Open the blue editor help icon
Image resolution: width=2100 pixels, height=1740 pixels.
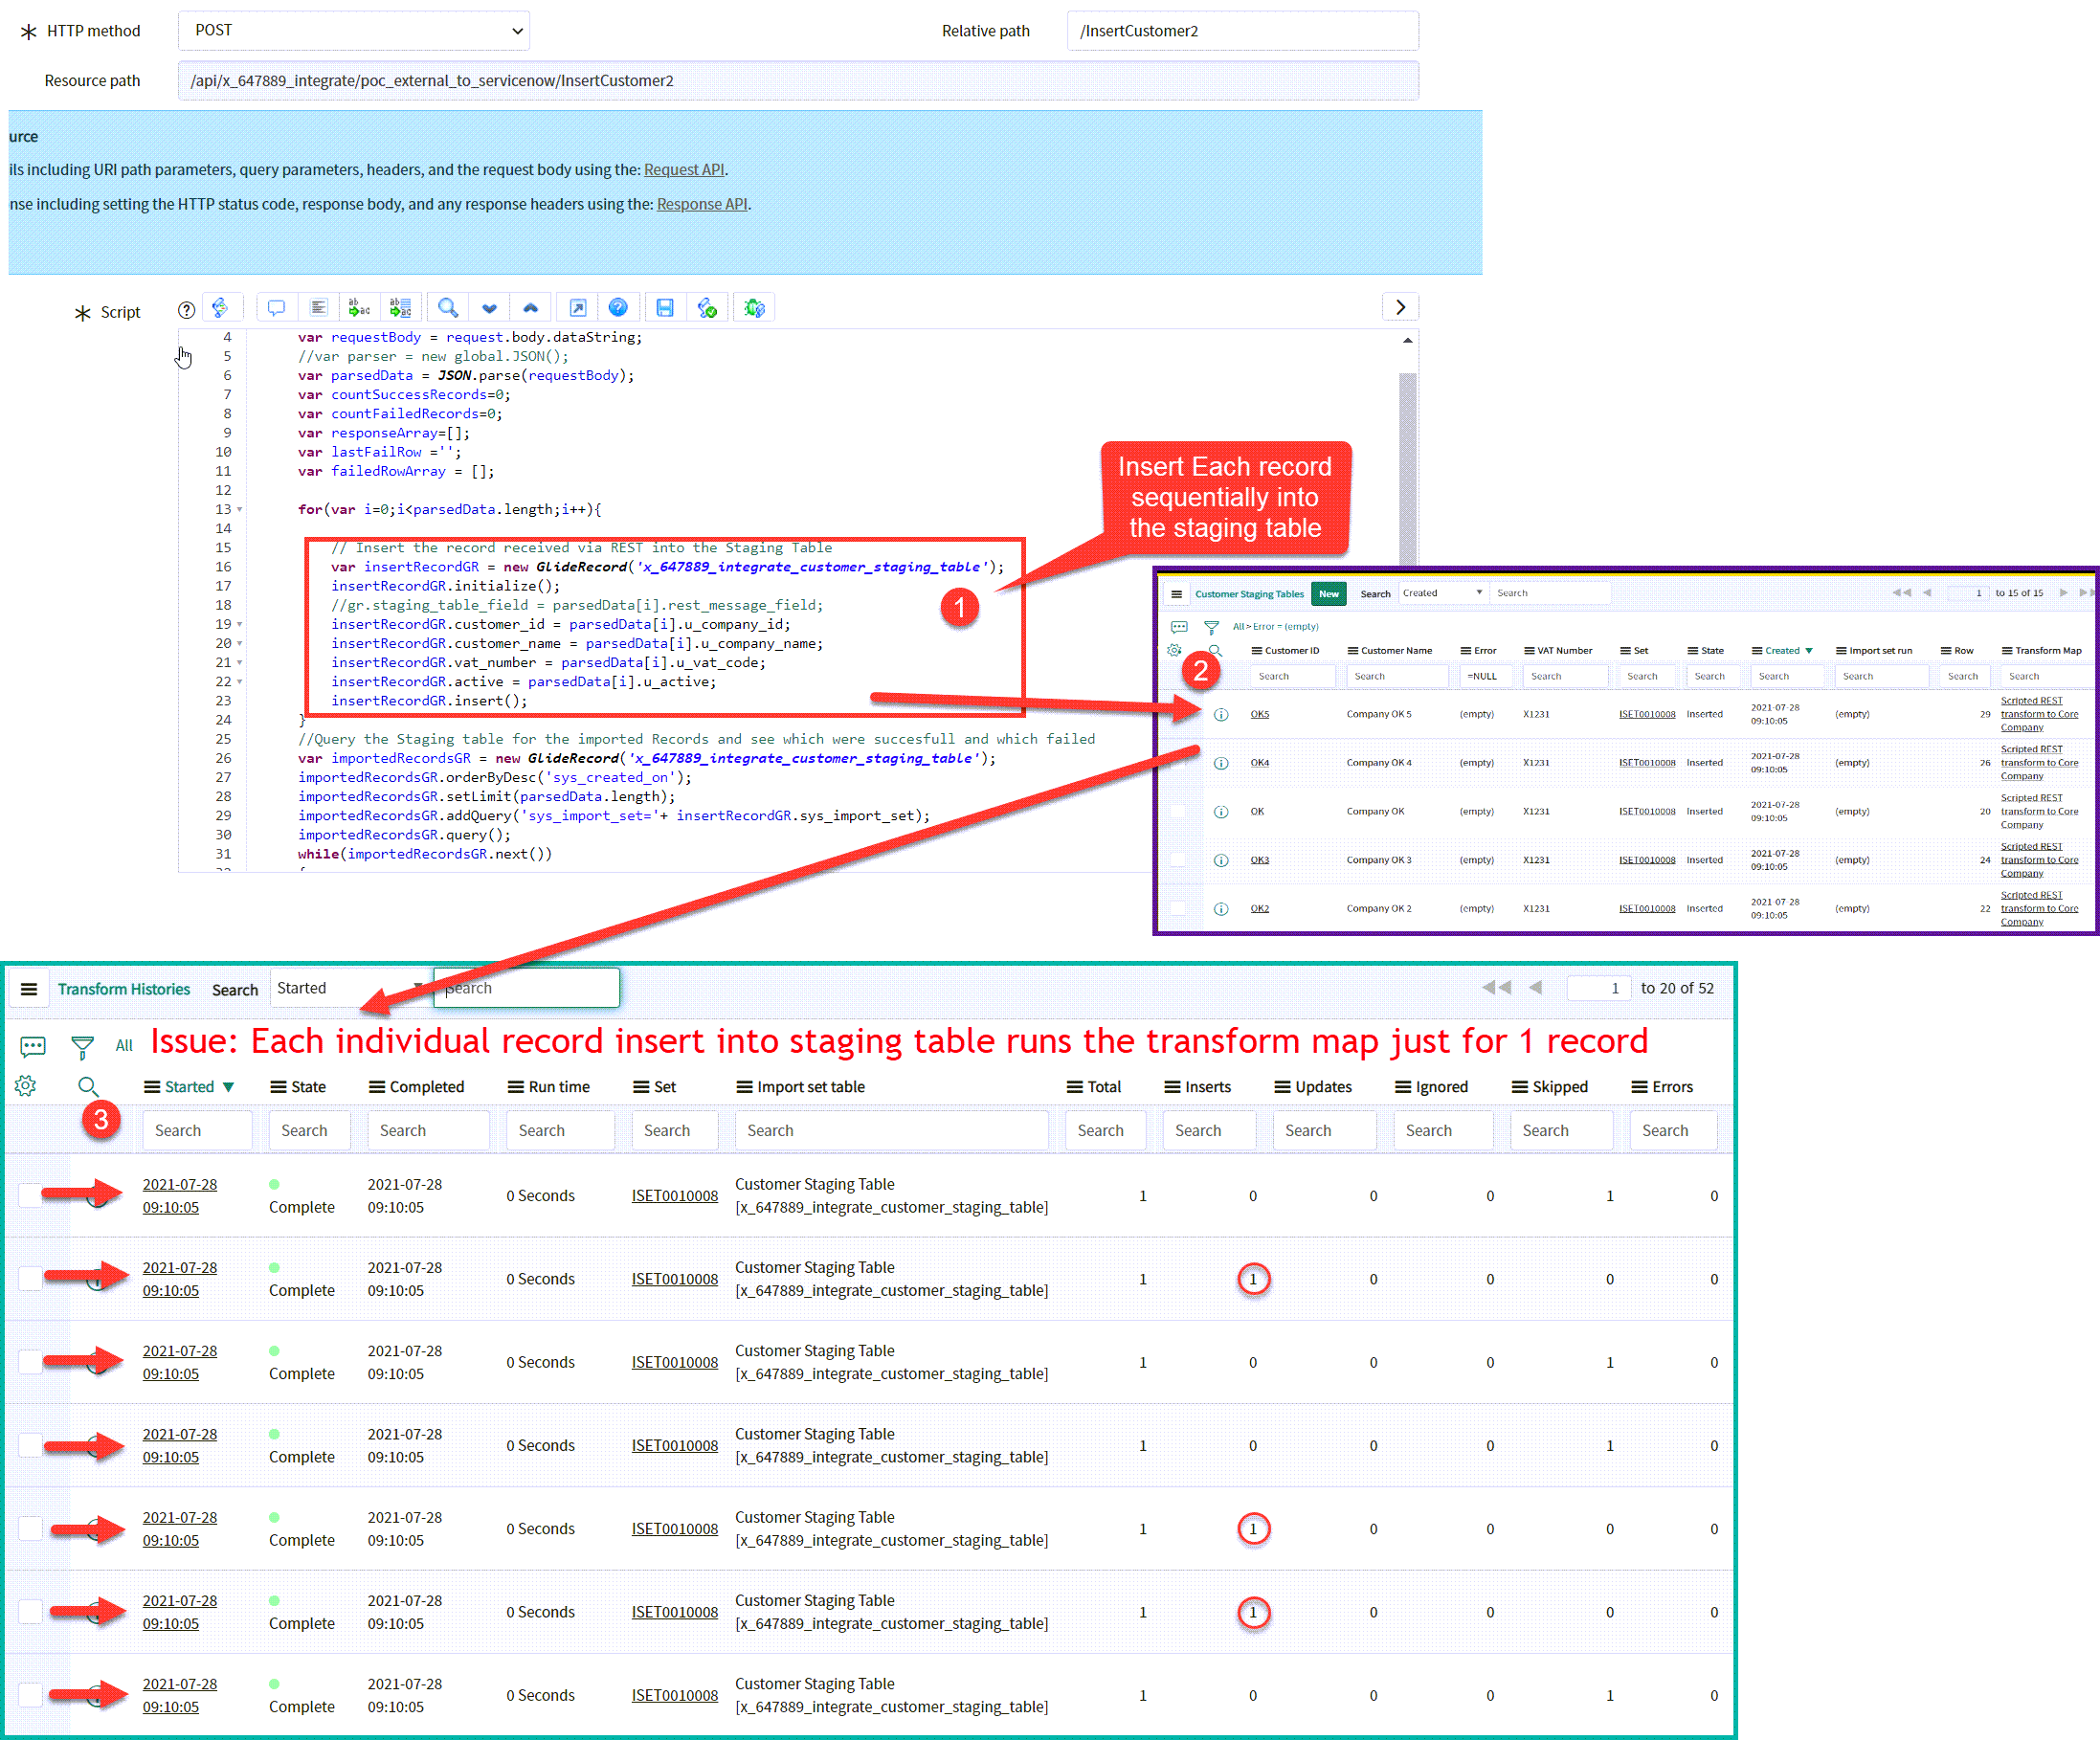point(618,308)
